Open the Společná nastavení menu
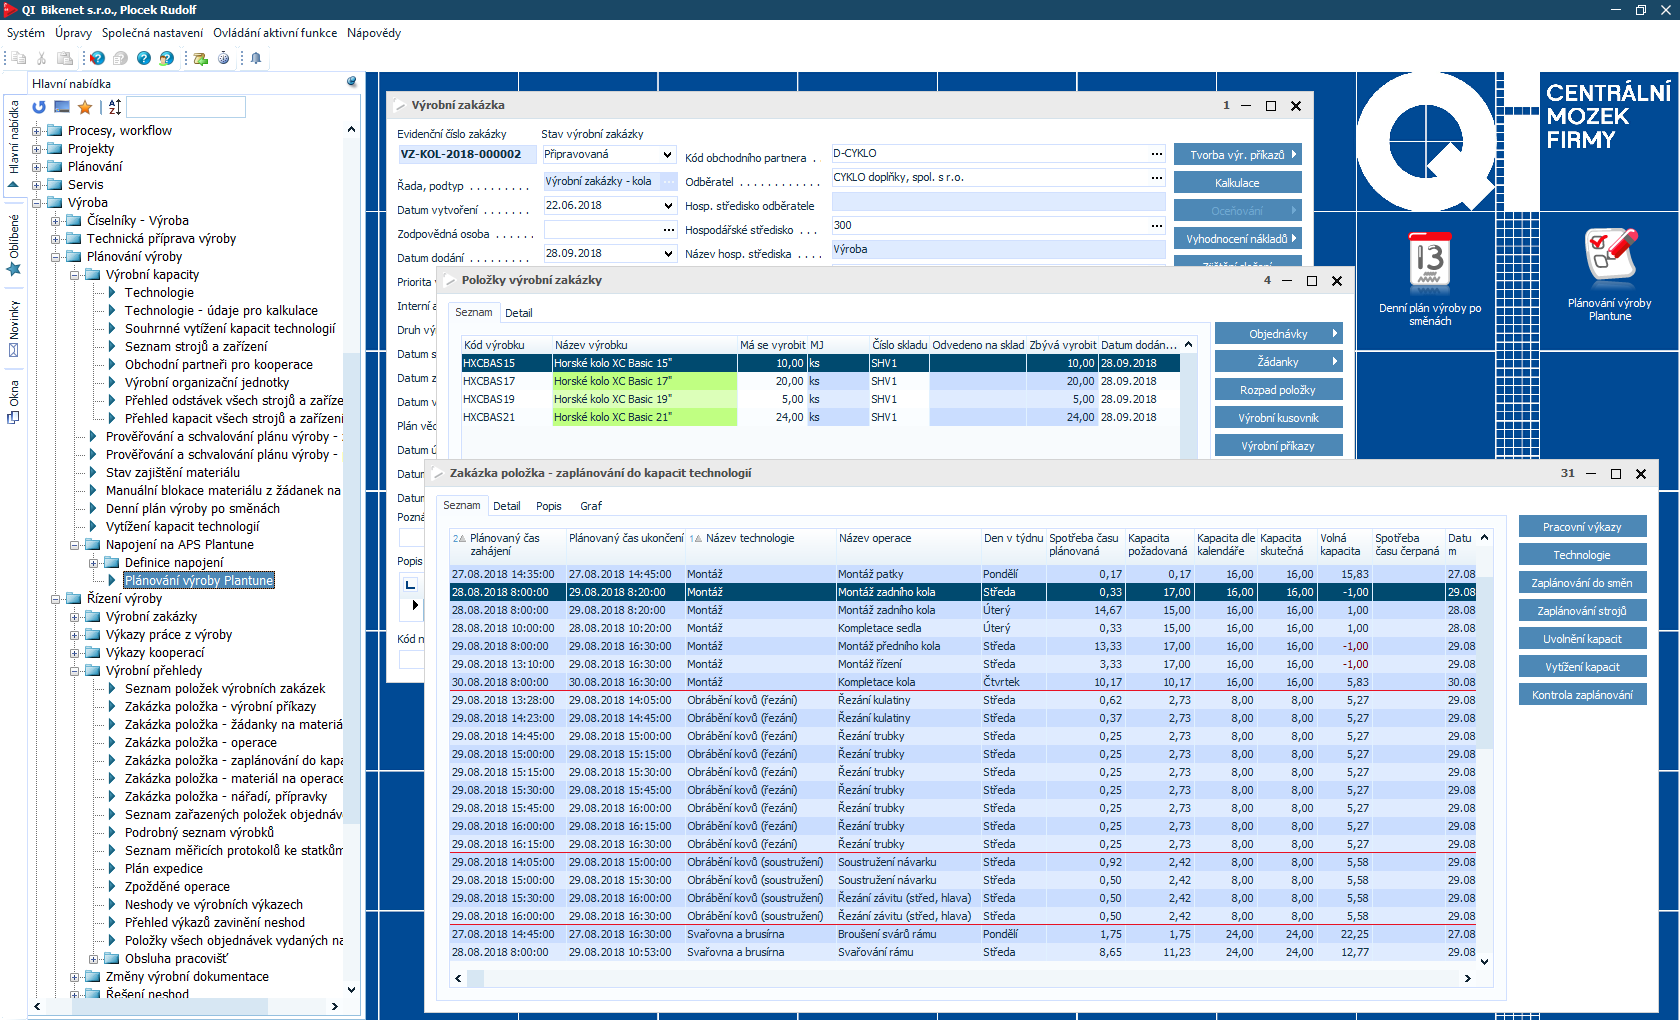1680x1020 pixels. tap(152, 33)
